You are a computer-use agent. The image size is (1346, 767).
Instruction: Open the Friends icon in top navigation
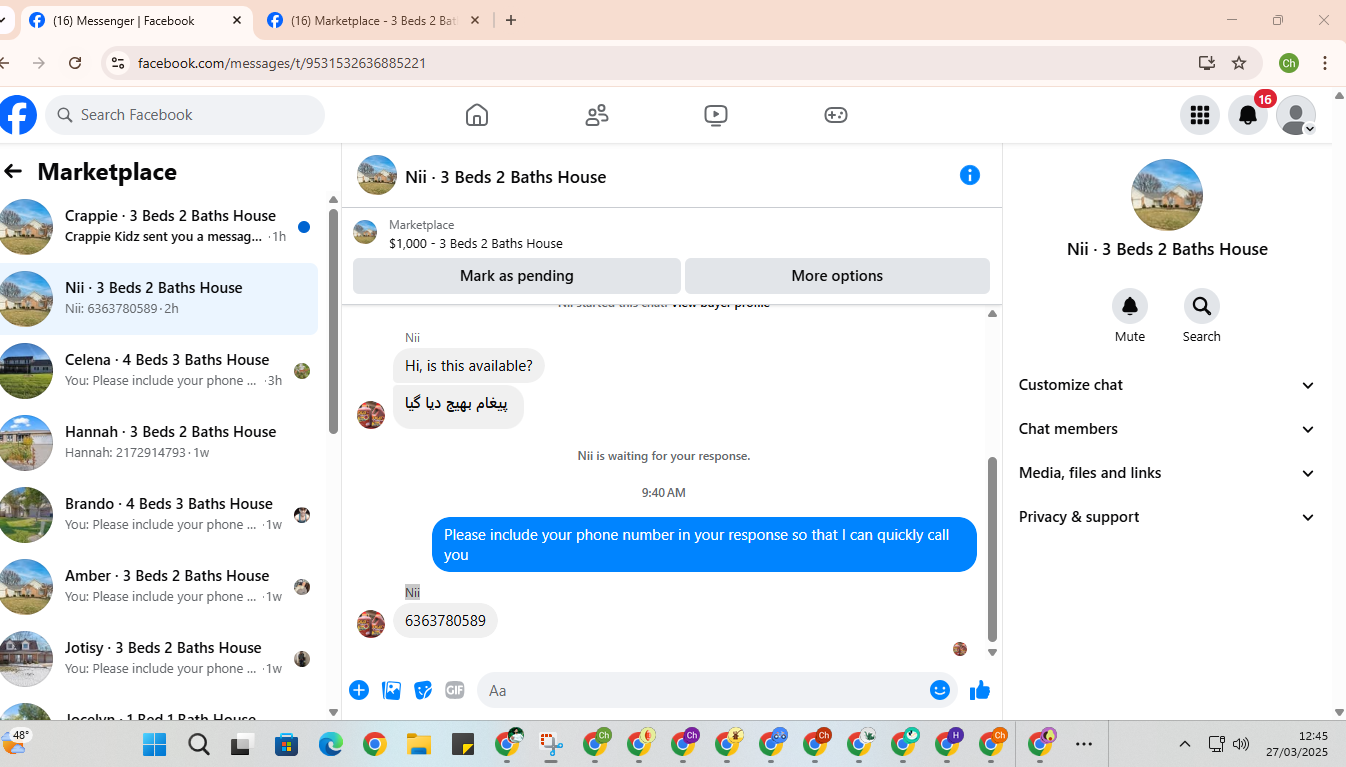(597, 115)
